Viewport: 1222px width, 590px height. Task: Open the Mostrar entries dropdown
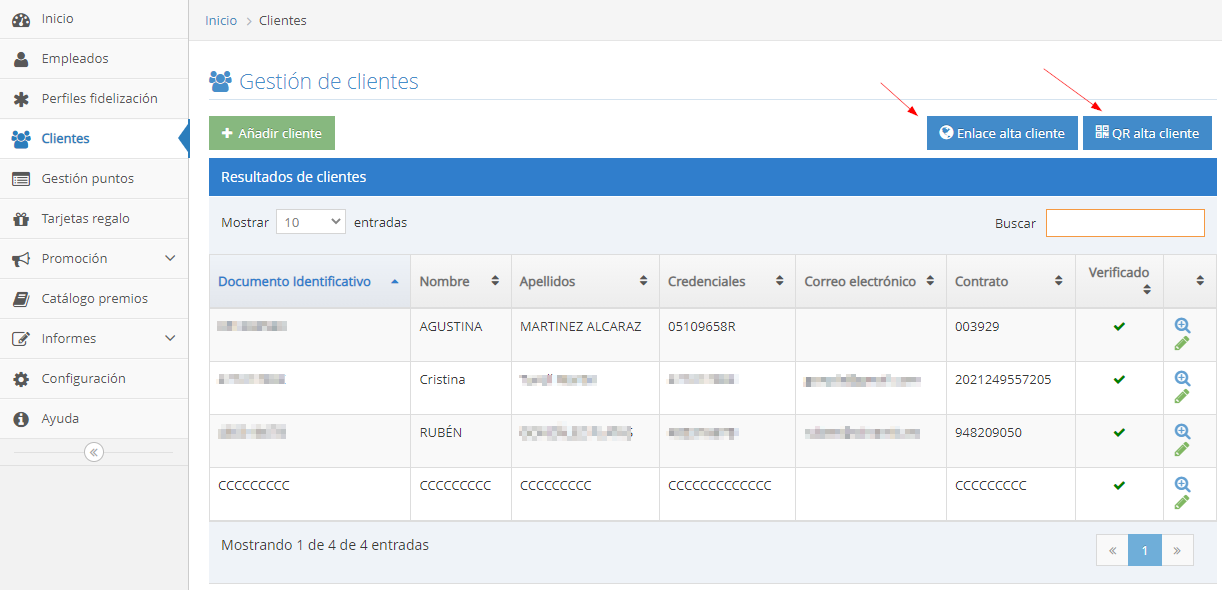pos(310,222)
